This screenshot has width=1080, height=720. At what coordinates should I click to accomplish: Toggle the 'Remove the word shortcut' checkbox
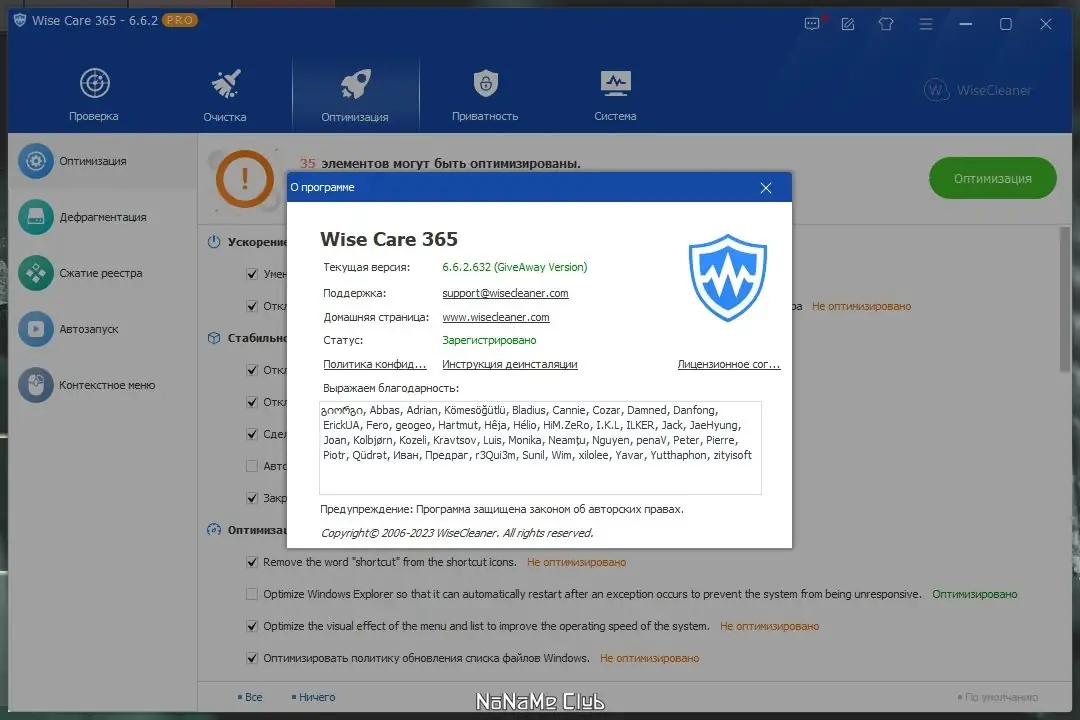coord(252,562)
